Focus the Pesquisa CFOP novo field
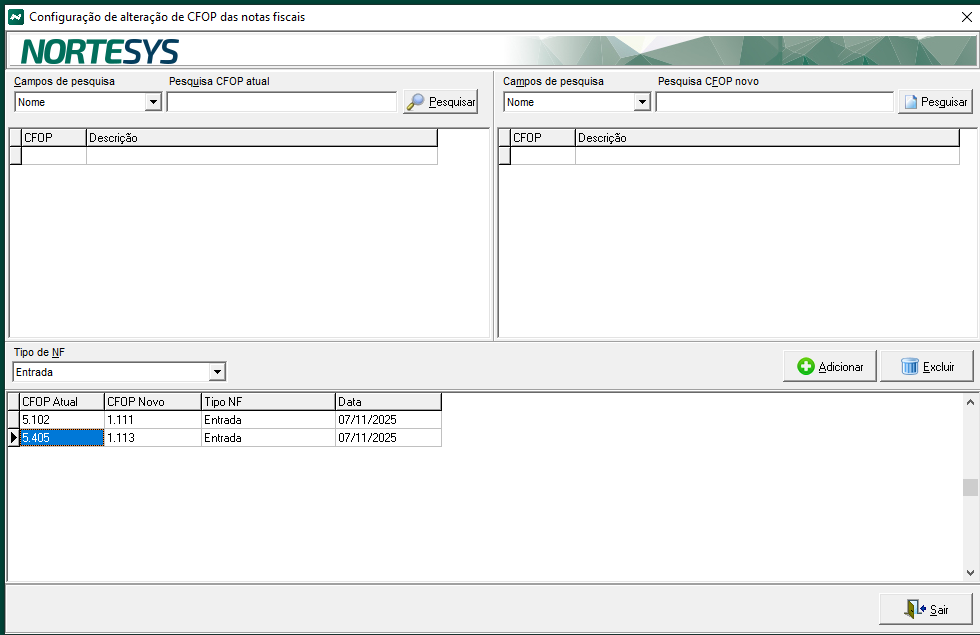The image size is (980, 635). 774,102
